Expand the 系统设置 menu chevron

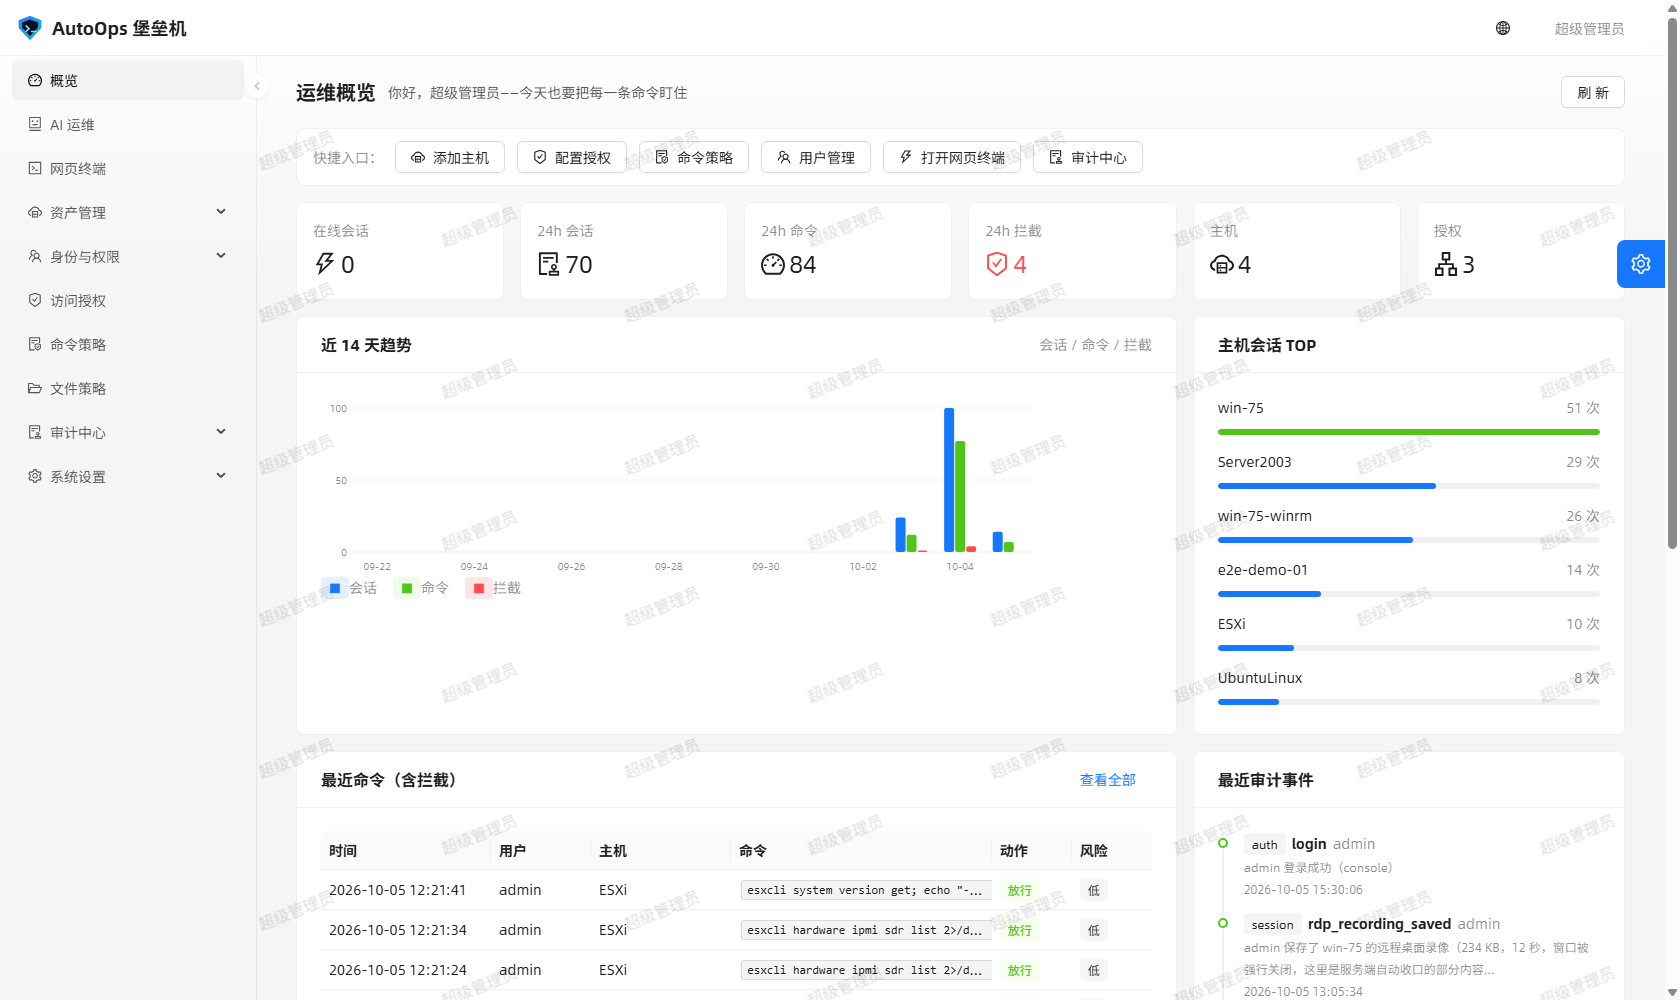click(x=221, y=476)
